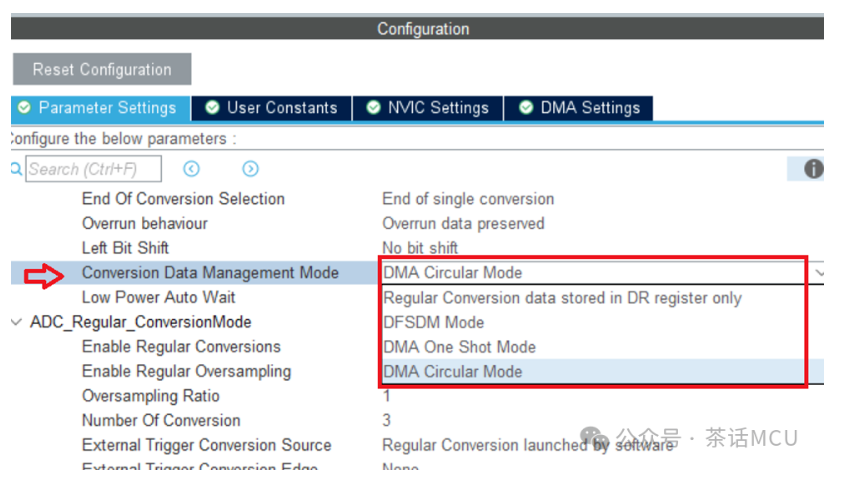Go to next search result arrow
The image size is (849, 491).
tap(250, 169)
